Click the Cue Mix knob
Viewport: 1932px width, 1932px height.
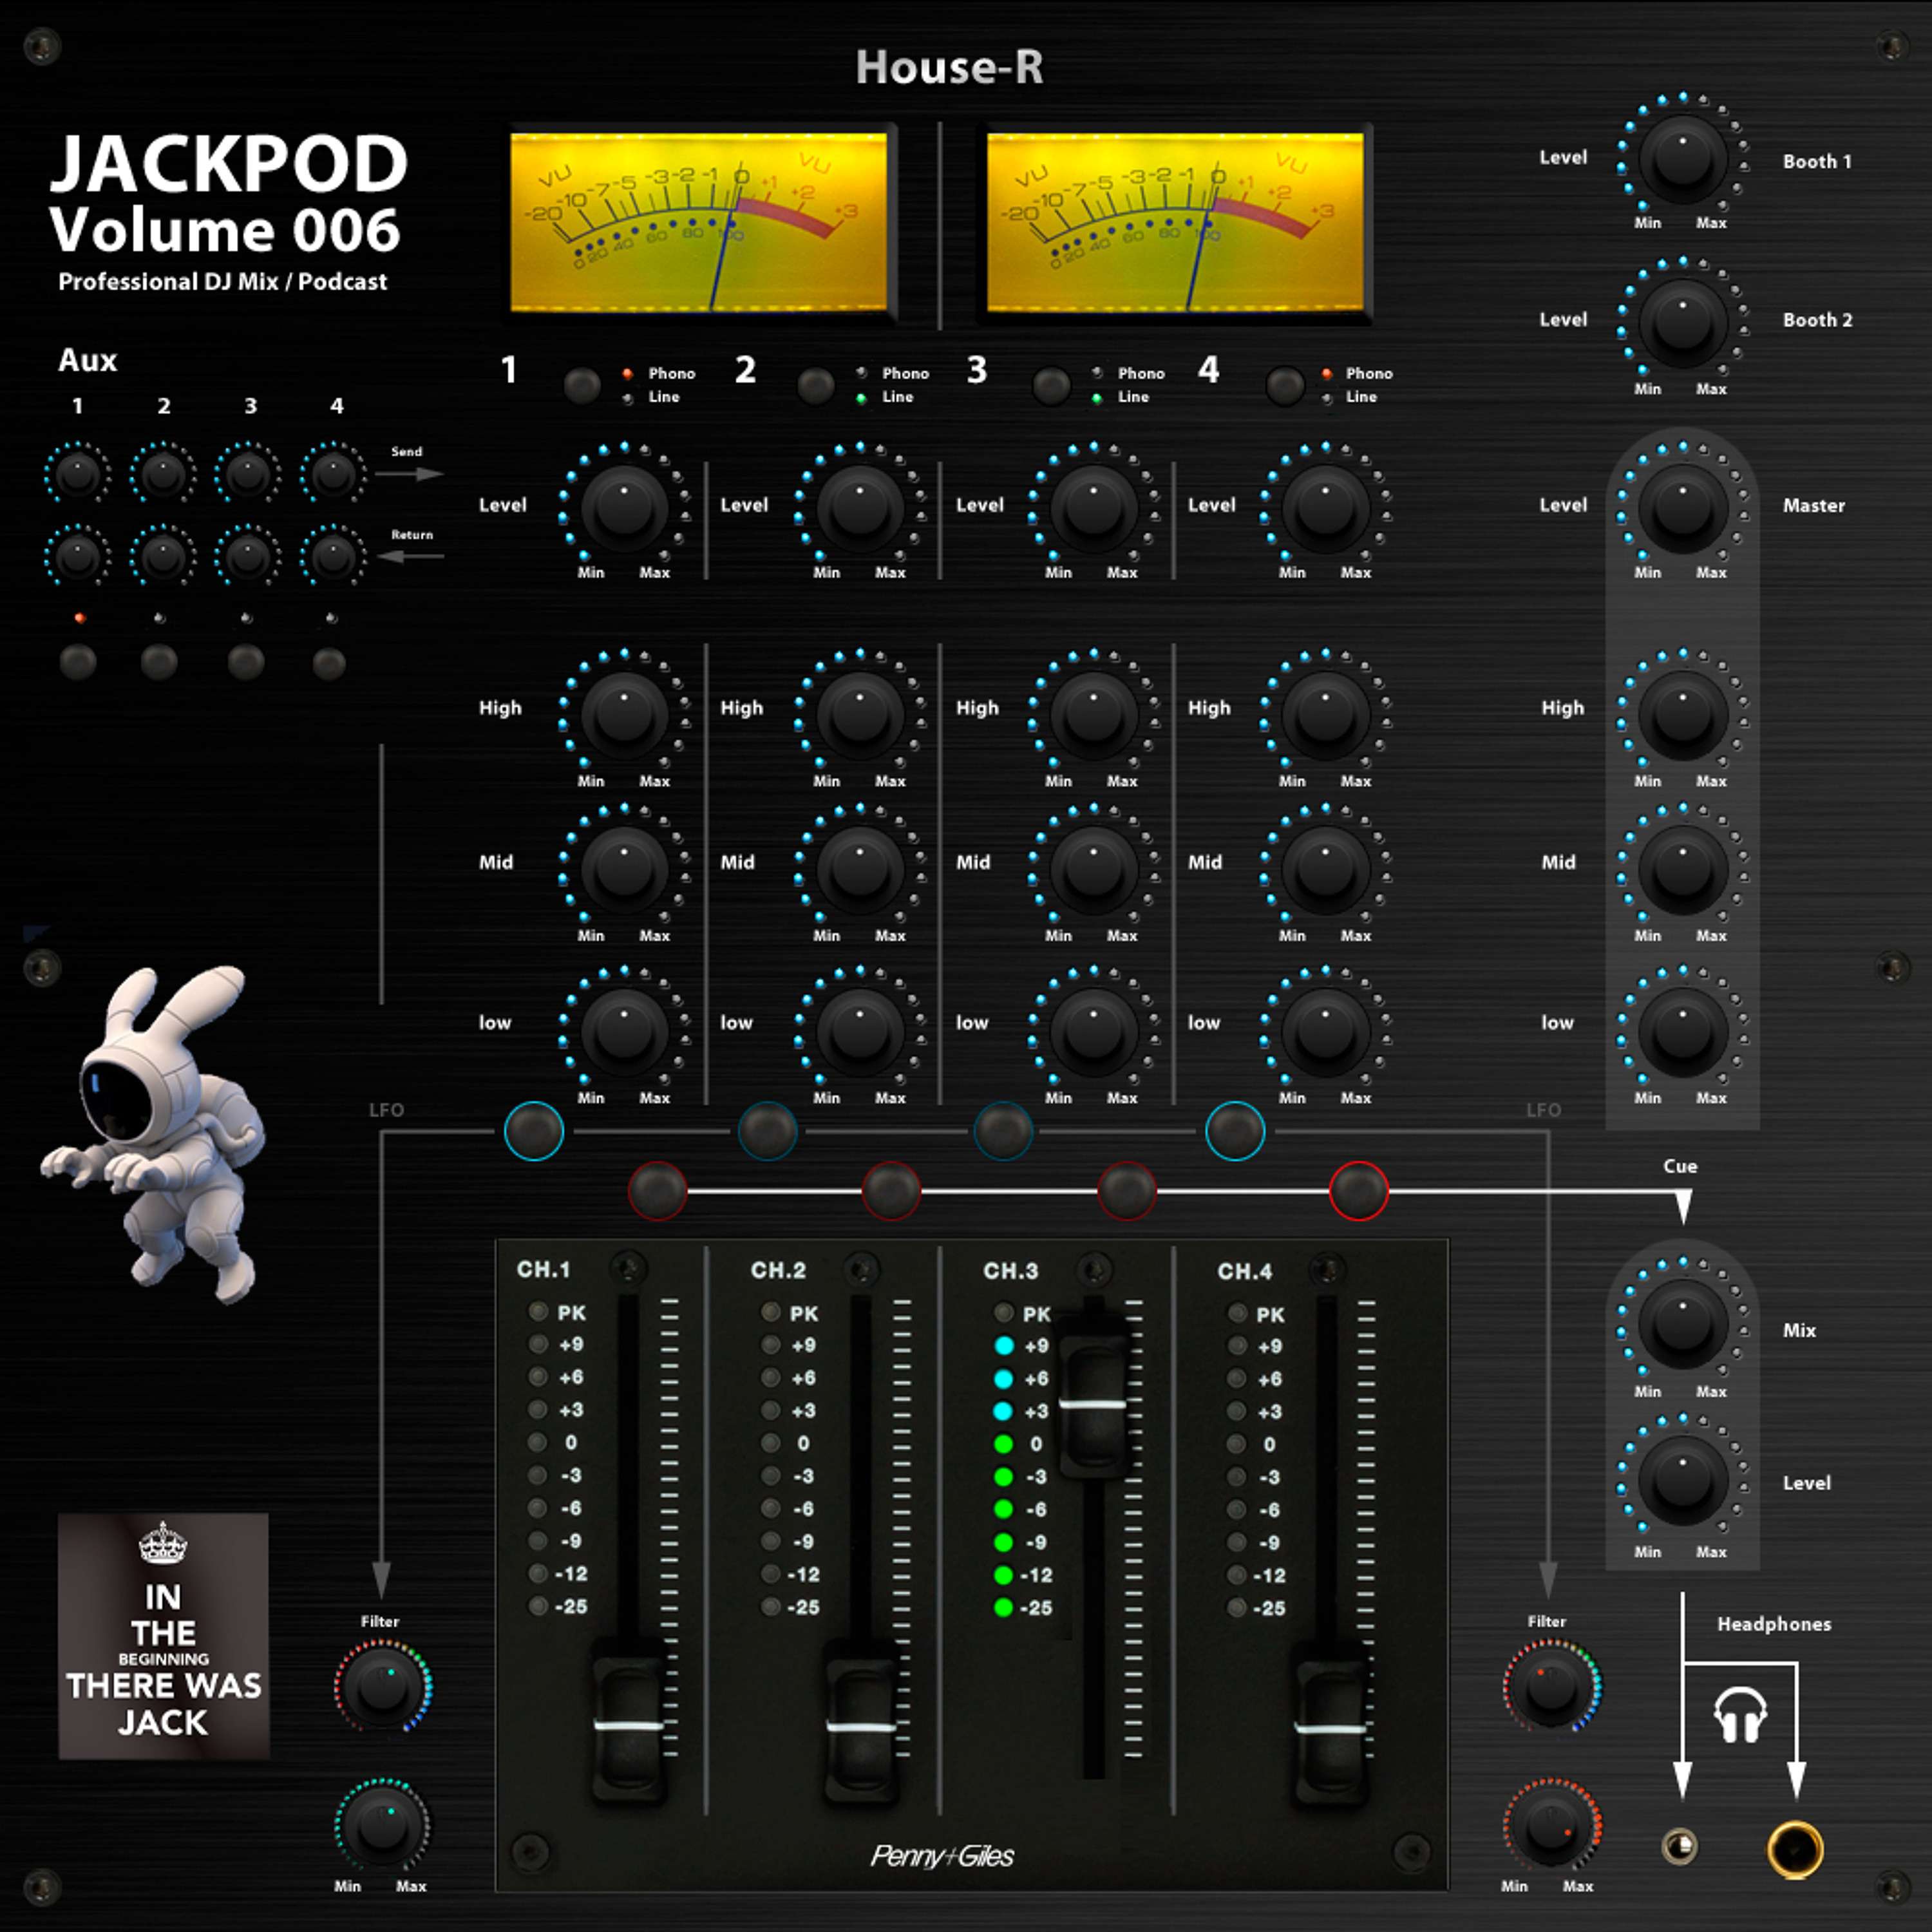1683,1325
